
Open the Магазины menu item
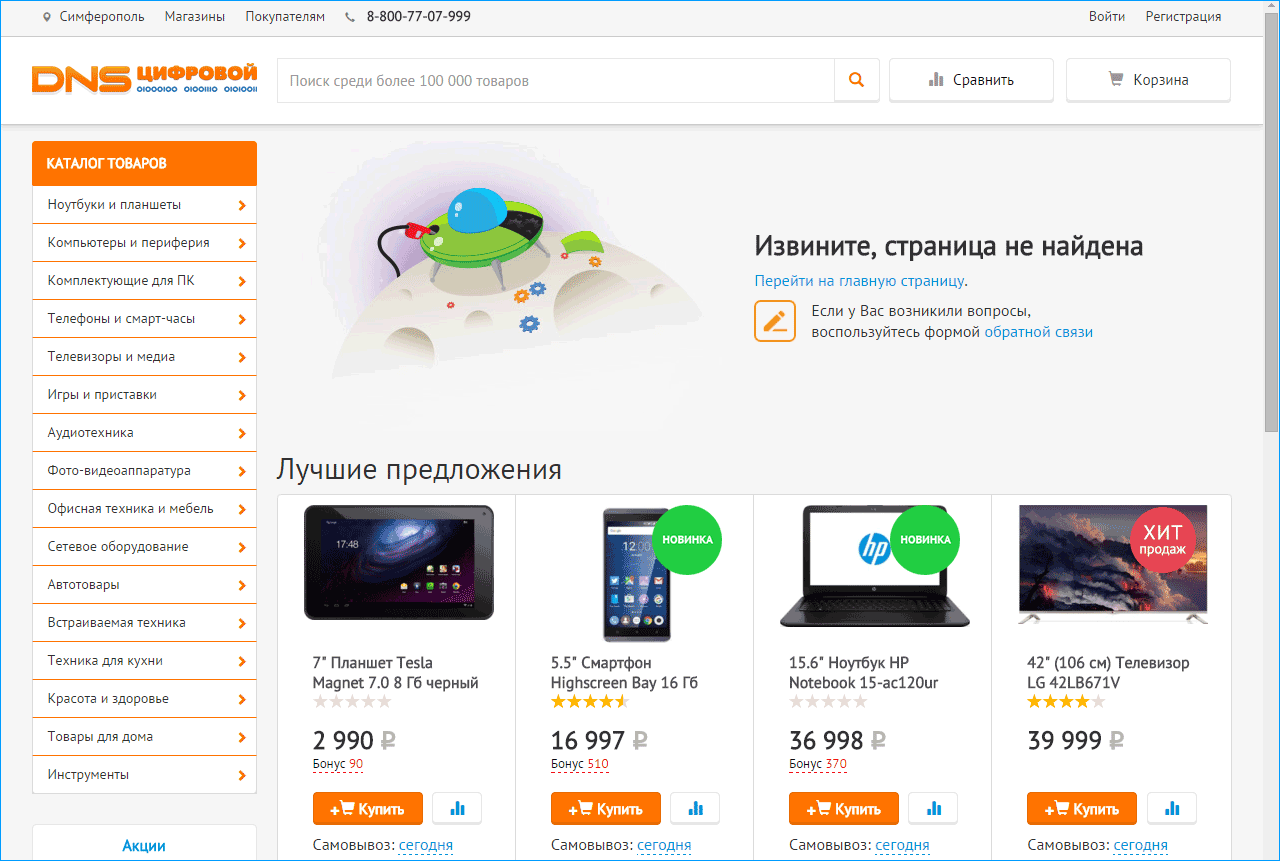pos(195,17)
